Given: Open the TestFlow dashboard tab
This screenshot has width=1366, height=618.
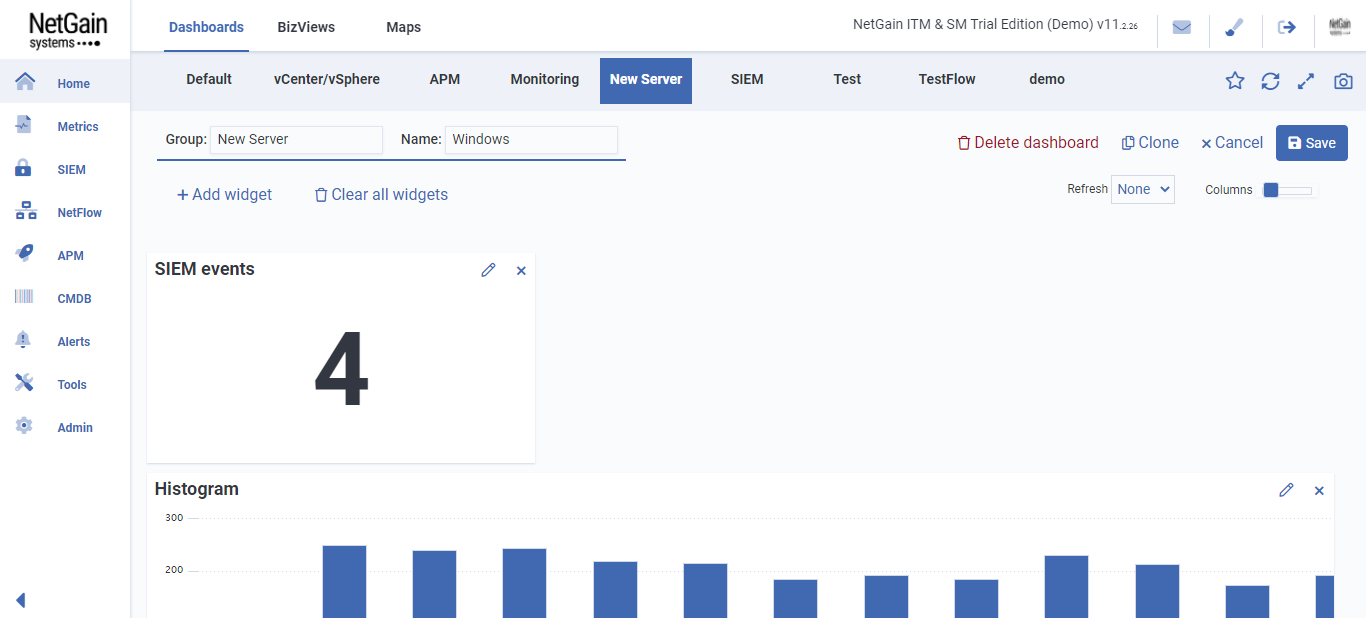Looking at the screenshot, I should [x=947, y=80].
